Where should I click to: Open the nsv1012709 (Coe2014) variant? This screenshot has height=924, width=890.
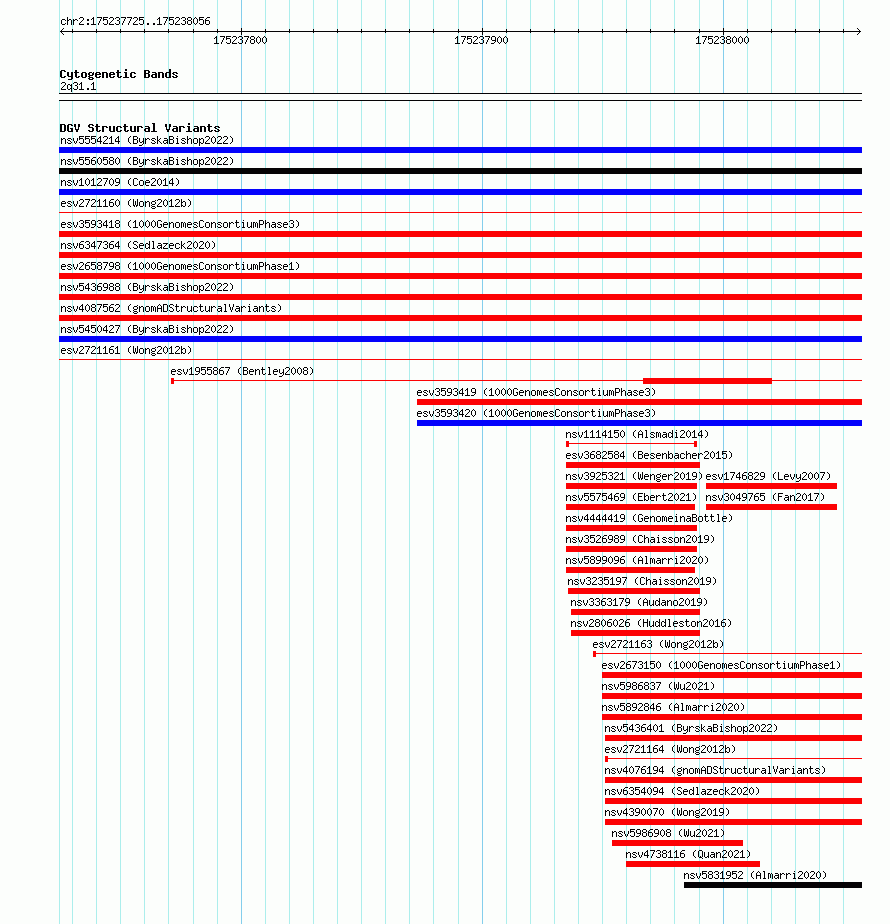coord(120,182)
